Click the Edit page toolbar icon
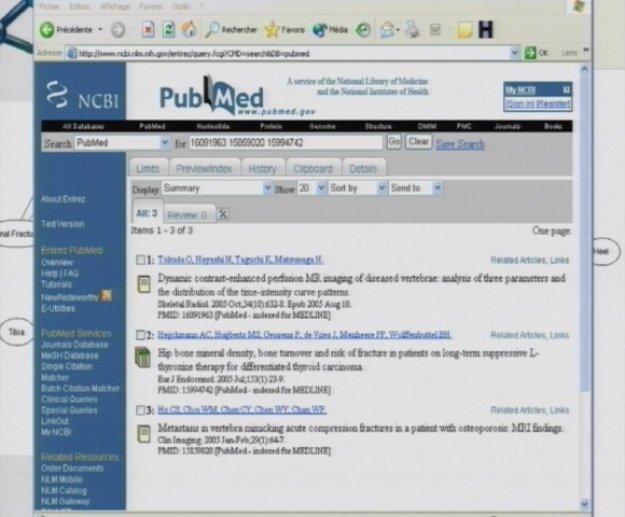Viewport: 625px width, 517px height. 435,30
